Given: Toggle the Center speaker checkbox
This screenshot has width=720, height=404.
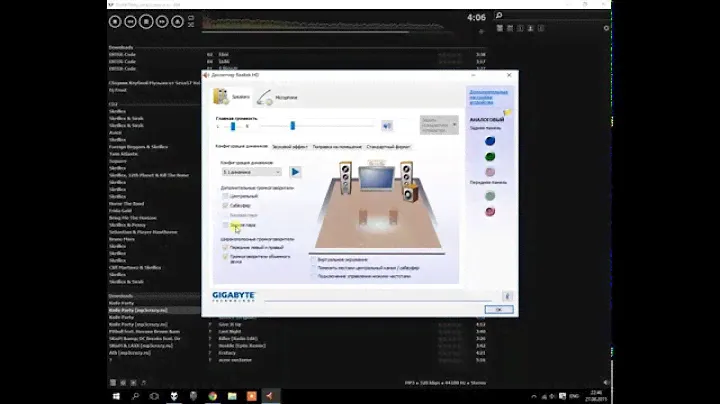Looking at the screenshot, I should [225, 196].
